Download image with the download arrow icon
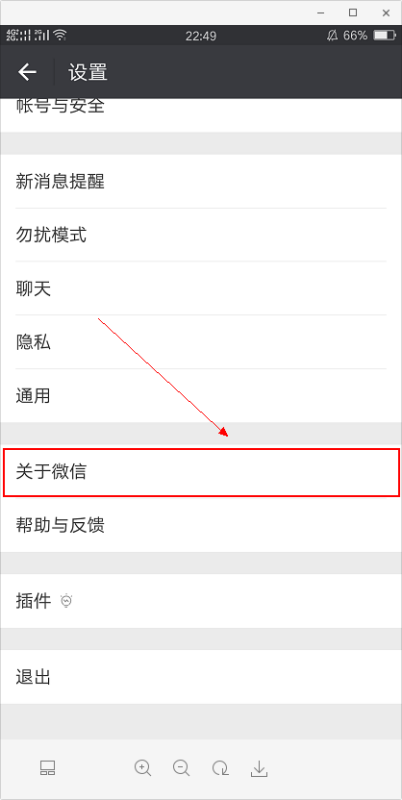This screenshot has height=800, width=402. pyautogui.click(x=259, y=768)
